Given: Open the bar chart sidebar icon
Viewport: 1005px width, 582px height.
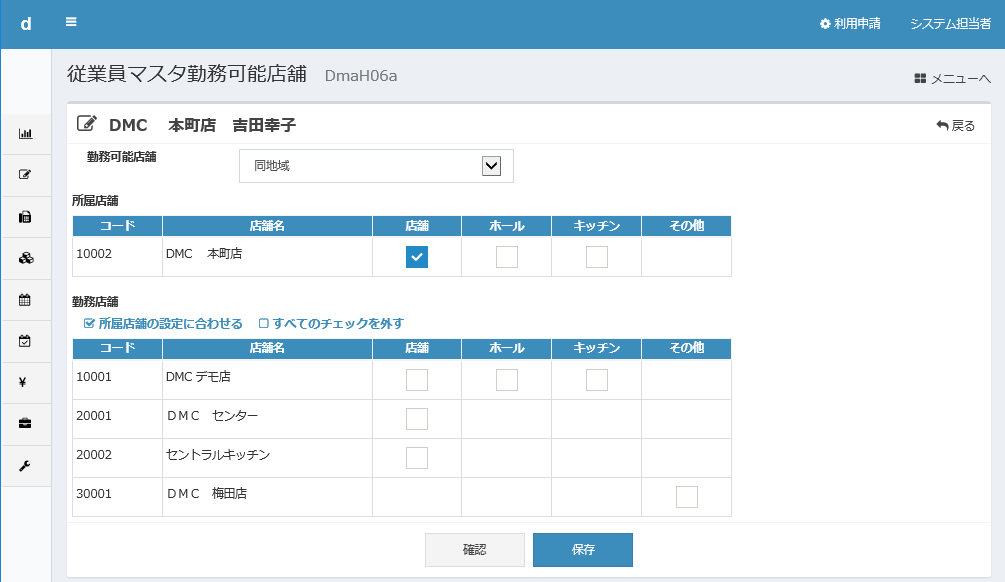Looking at the screenshot, I should 26,134.
